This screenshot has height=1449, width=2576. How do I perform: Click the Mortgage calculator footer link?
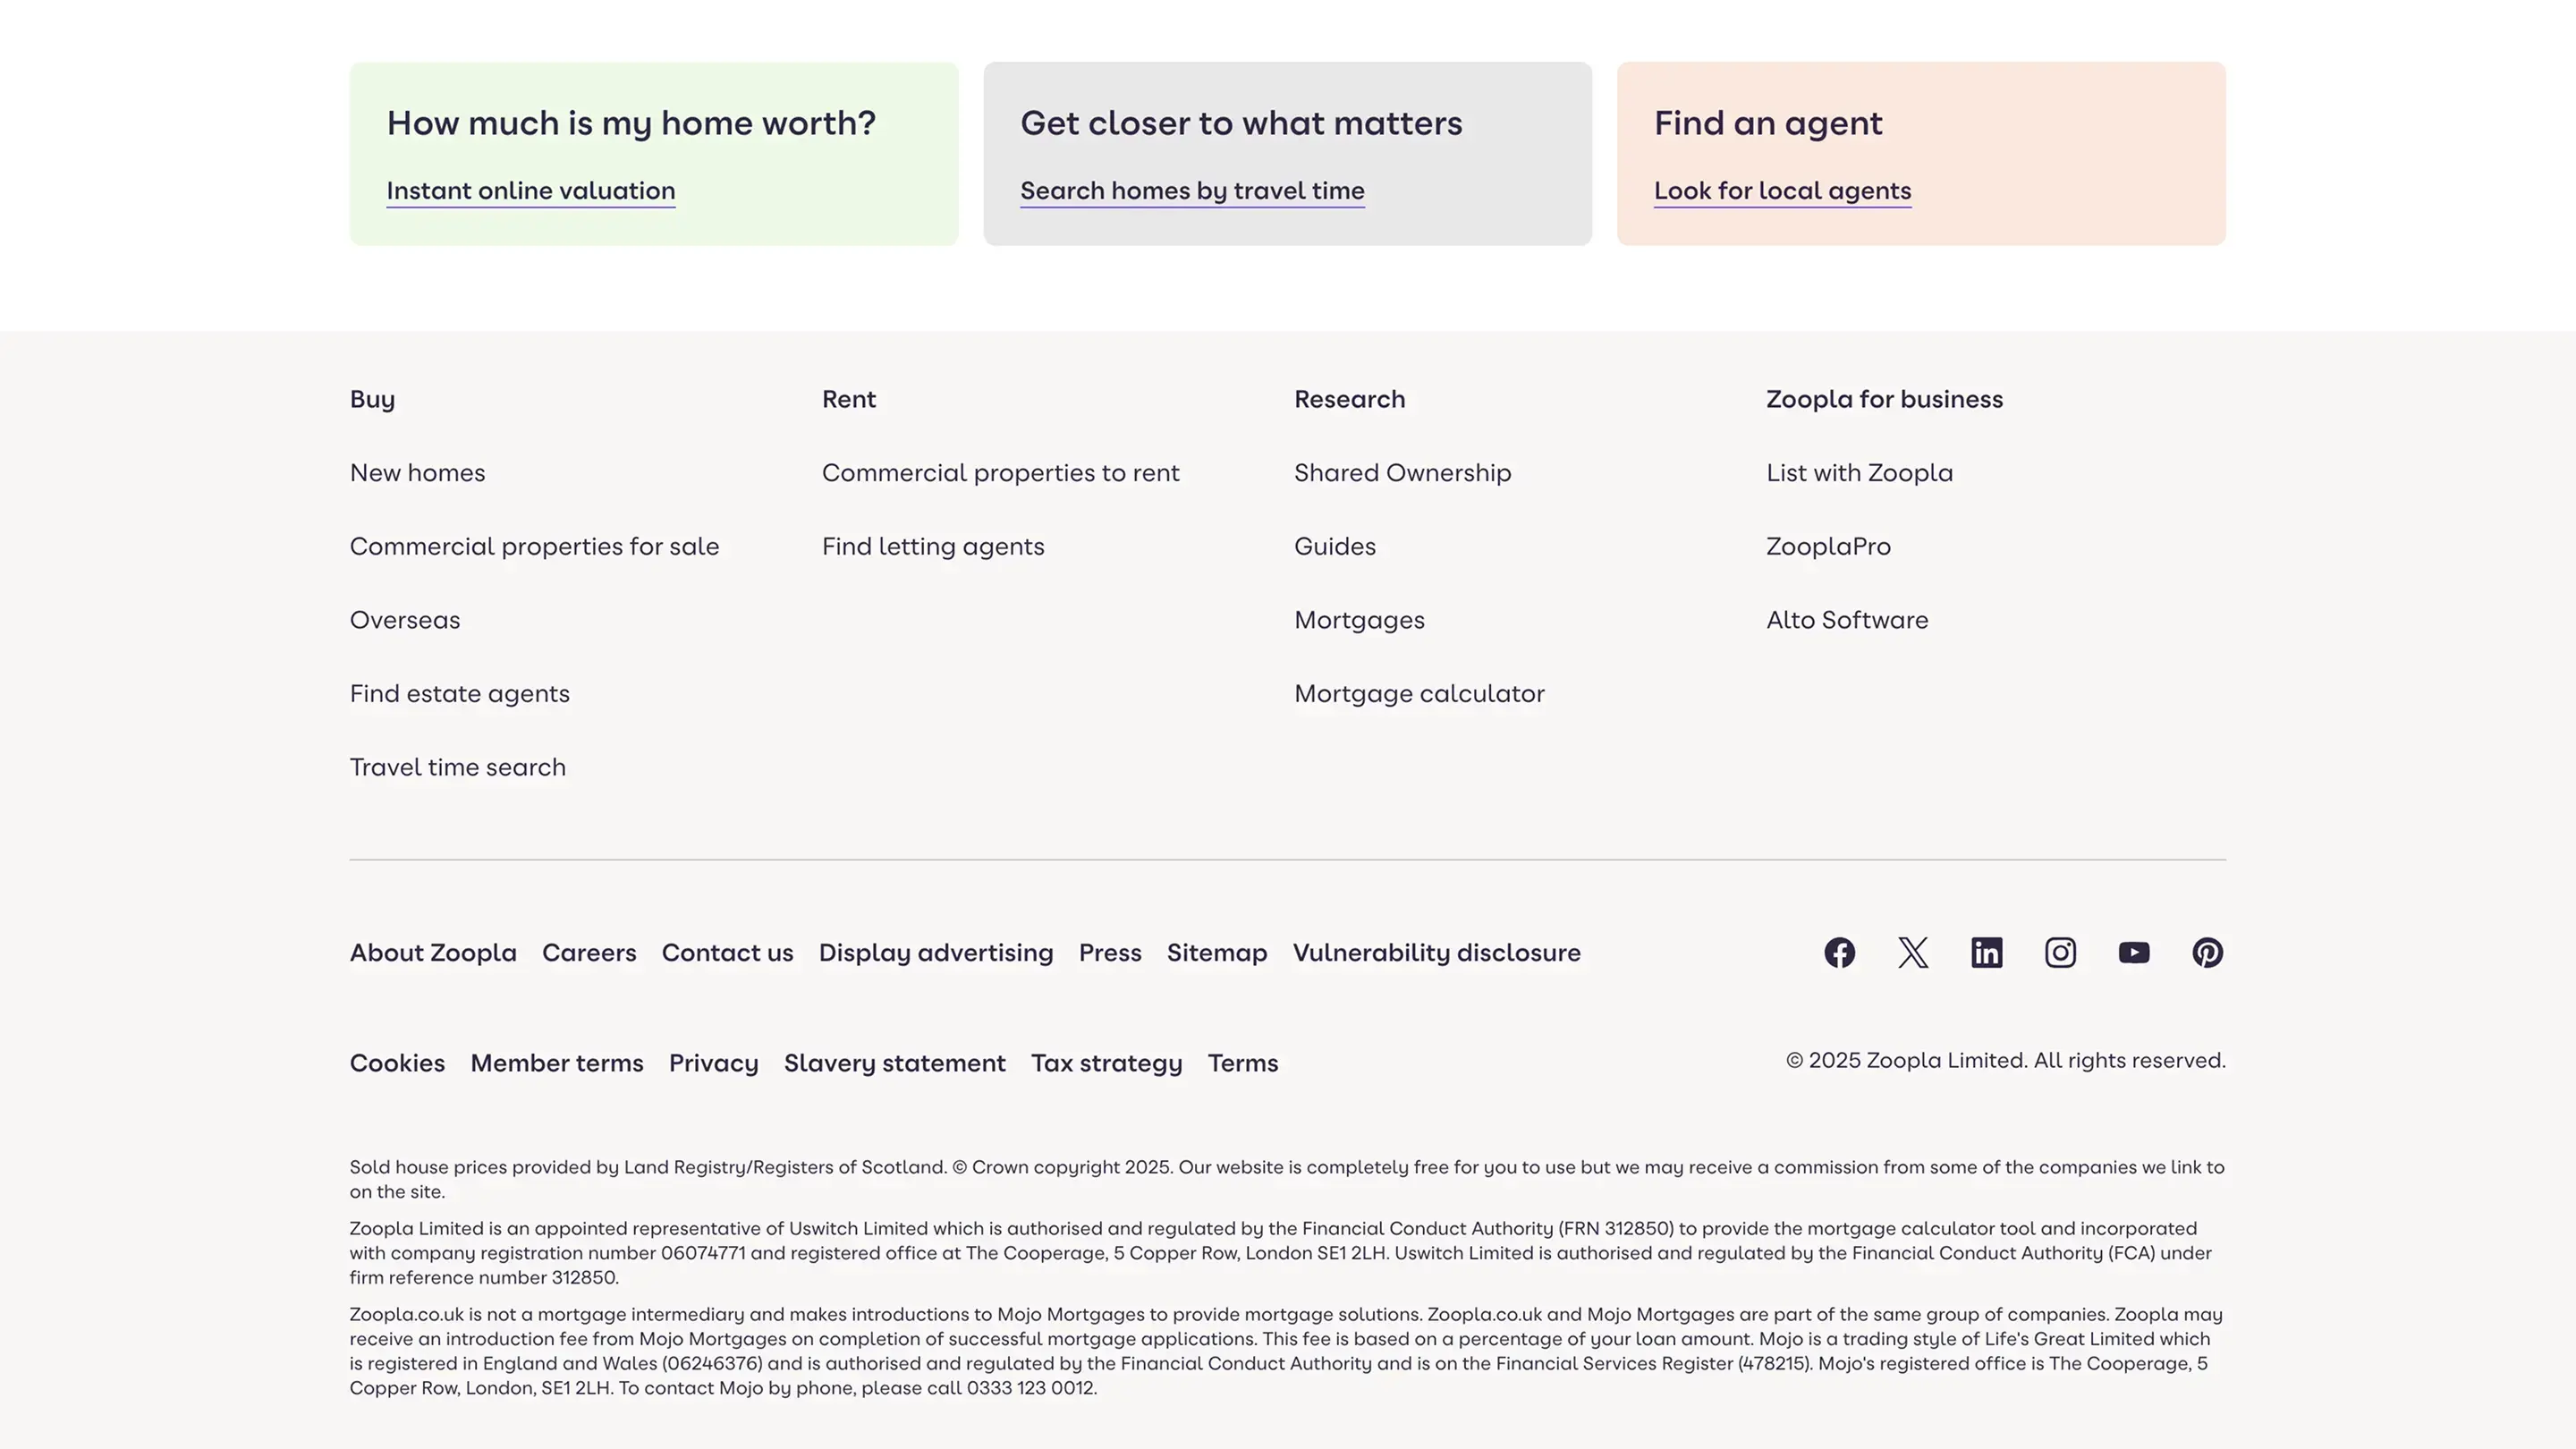point(1419,694)
